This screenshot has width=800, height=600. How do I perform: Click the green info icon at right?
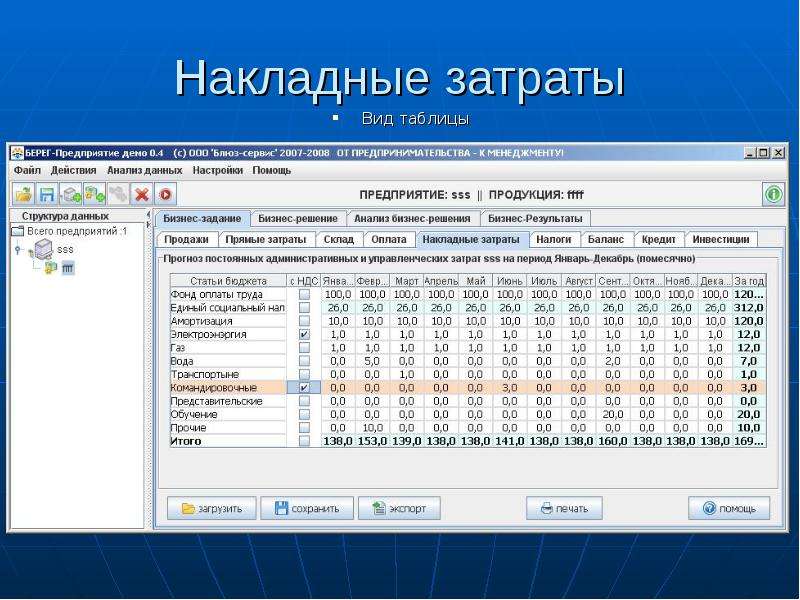pos(773,195)
